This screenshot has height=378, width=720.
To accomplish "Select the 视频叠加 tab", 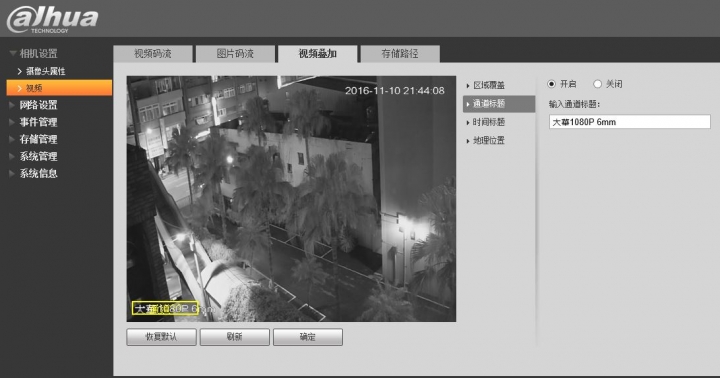I will 317,54.
